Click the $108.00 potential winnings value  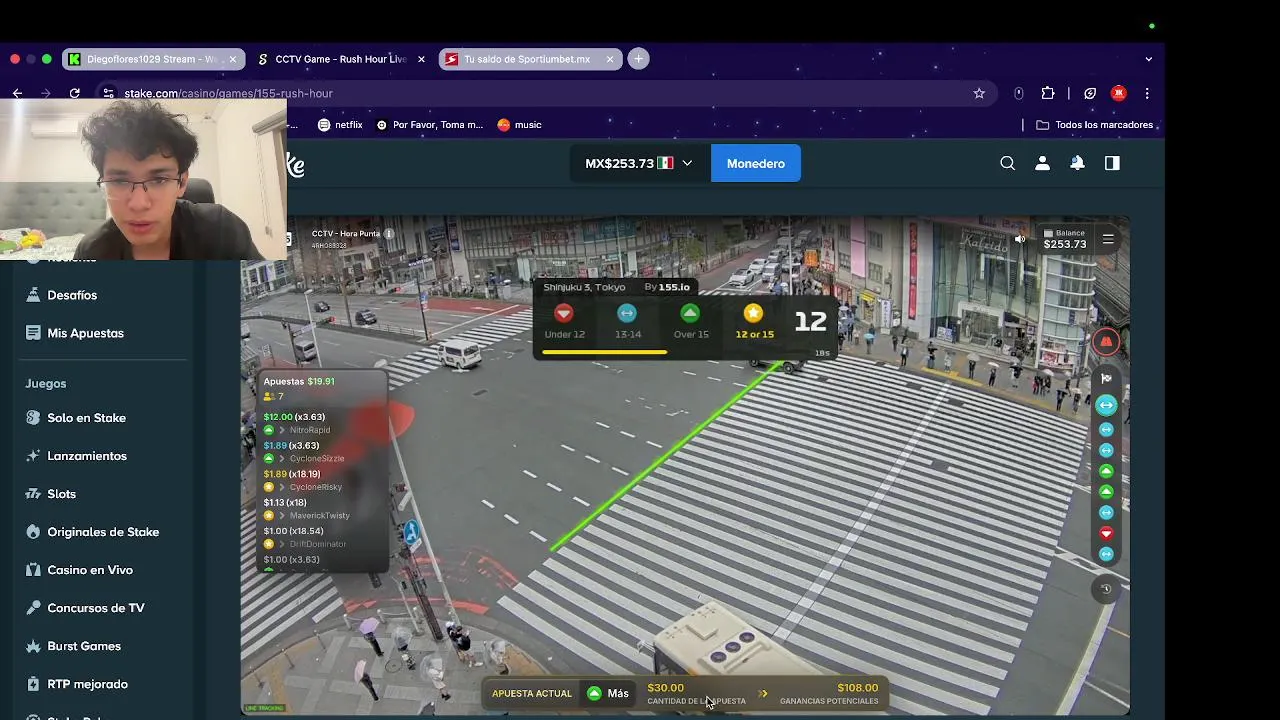(x=857, y=688)
